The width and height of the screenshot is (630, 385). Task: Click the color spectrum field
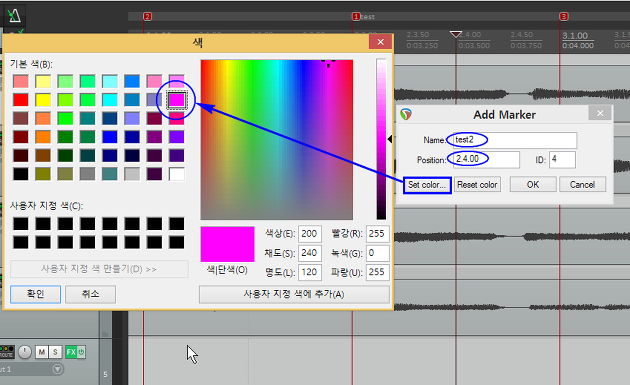pos(277,139)
